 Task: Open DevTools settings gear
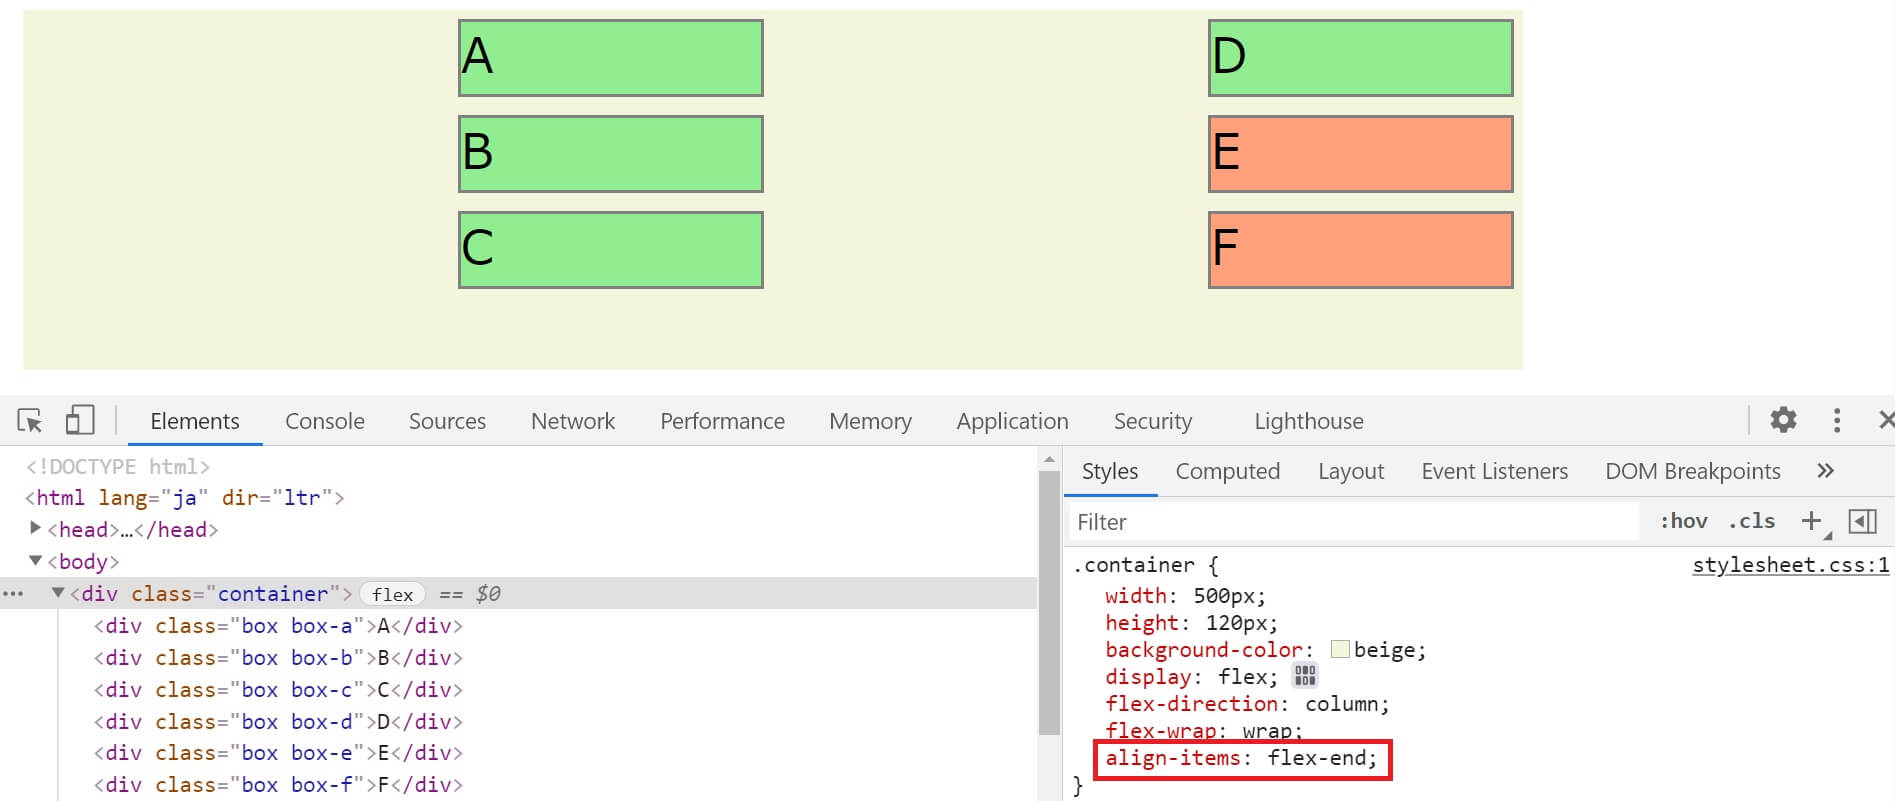(x=1783, y=420)
